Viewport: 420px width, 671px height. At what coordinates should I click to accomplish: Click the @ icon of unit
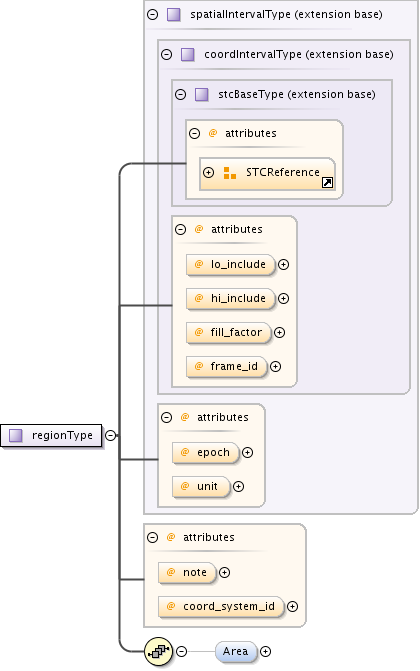click(185, 486)
